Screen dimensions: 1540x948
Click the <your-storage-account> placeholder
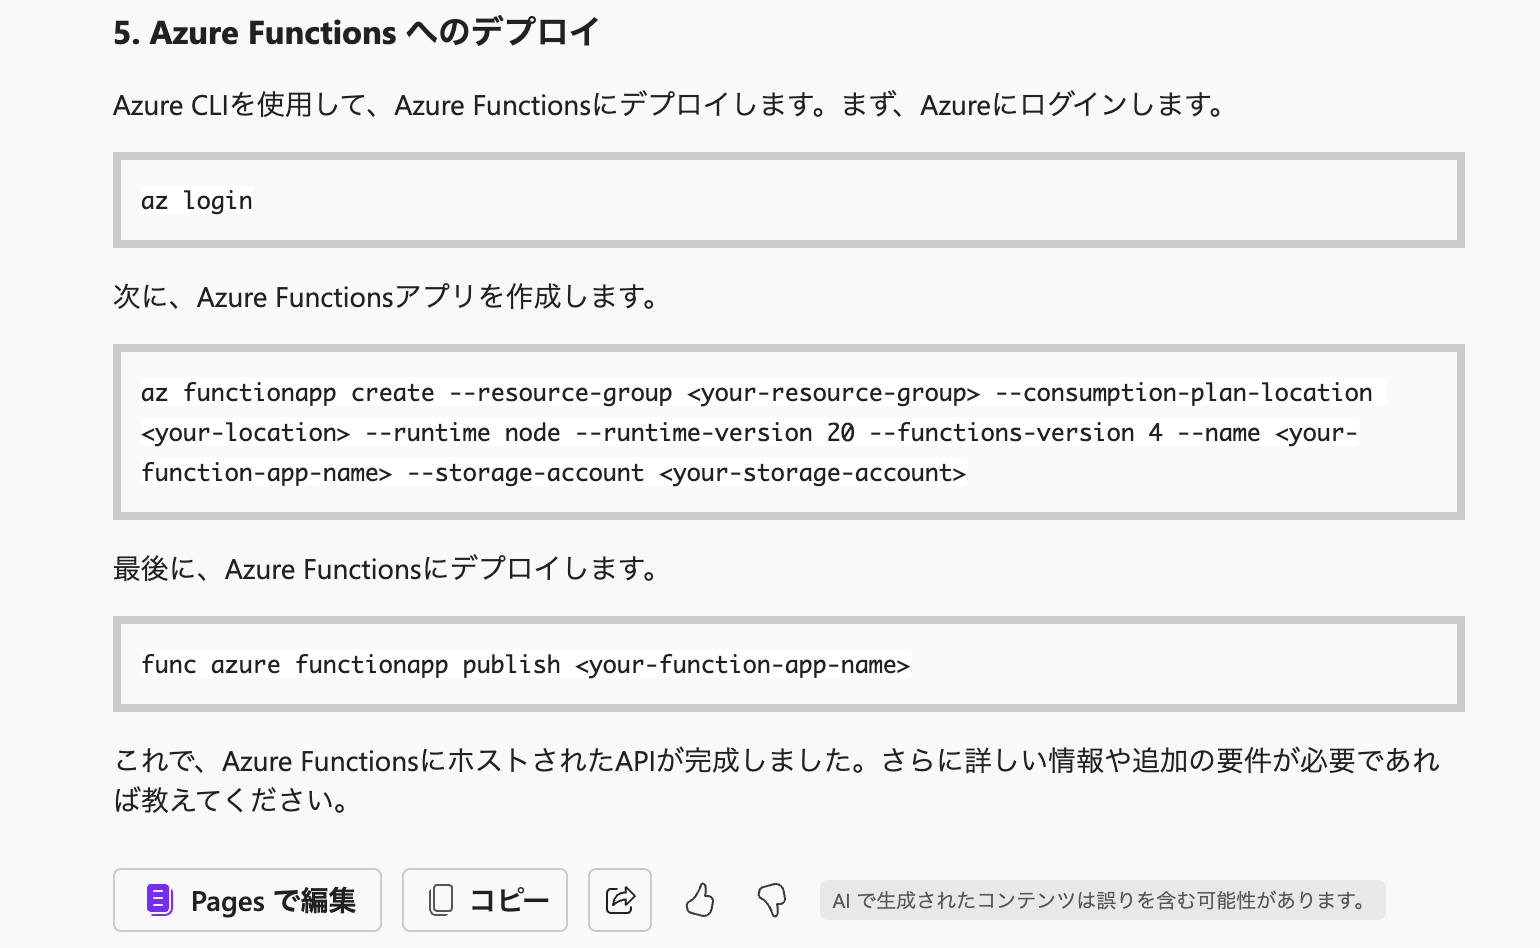(x=812, y=473)
